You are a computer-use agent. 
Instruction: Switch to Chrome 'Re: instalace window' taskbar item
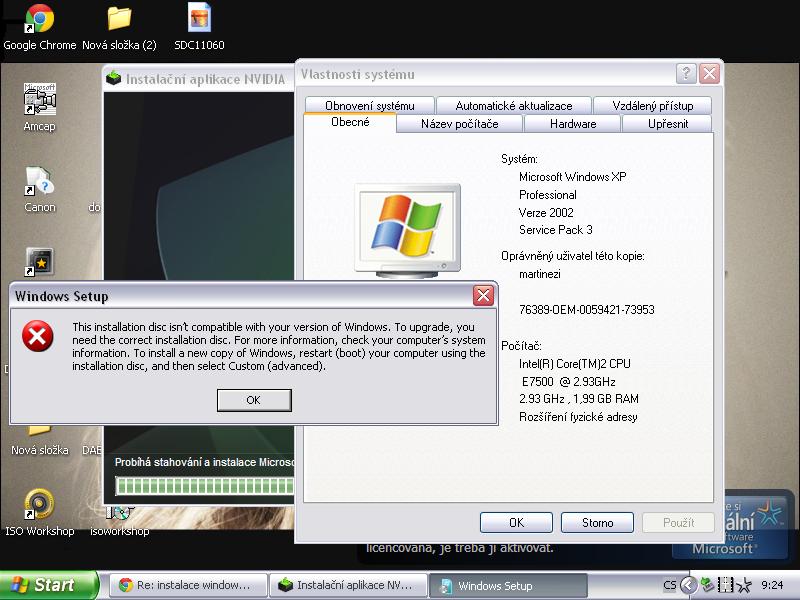point(187,585)
